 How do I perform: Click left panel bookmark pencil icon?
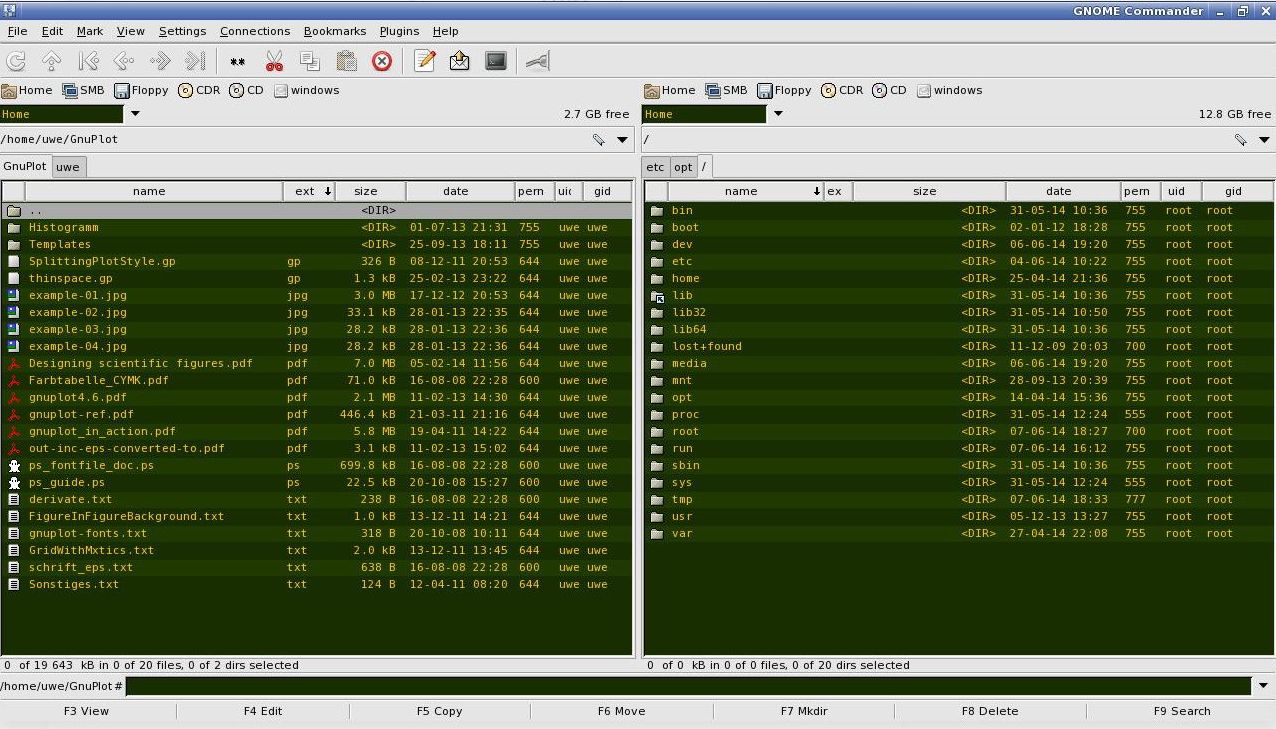click(599, 140)
